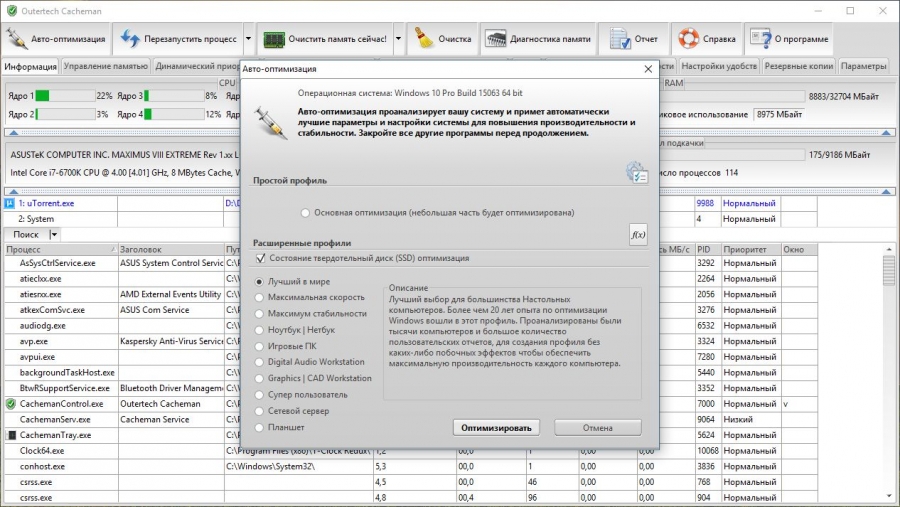Collapse the CPU panel left triangle
Image resolution: width=900 pixels, height=507 pixels.
(x=14, y=133)
